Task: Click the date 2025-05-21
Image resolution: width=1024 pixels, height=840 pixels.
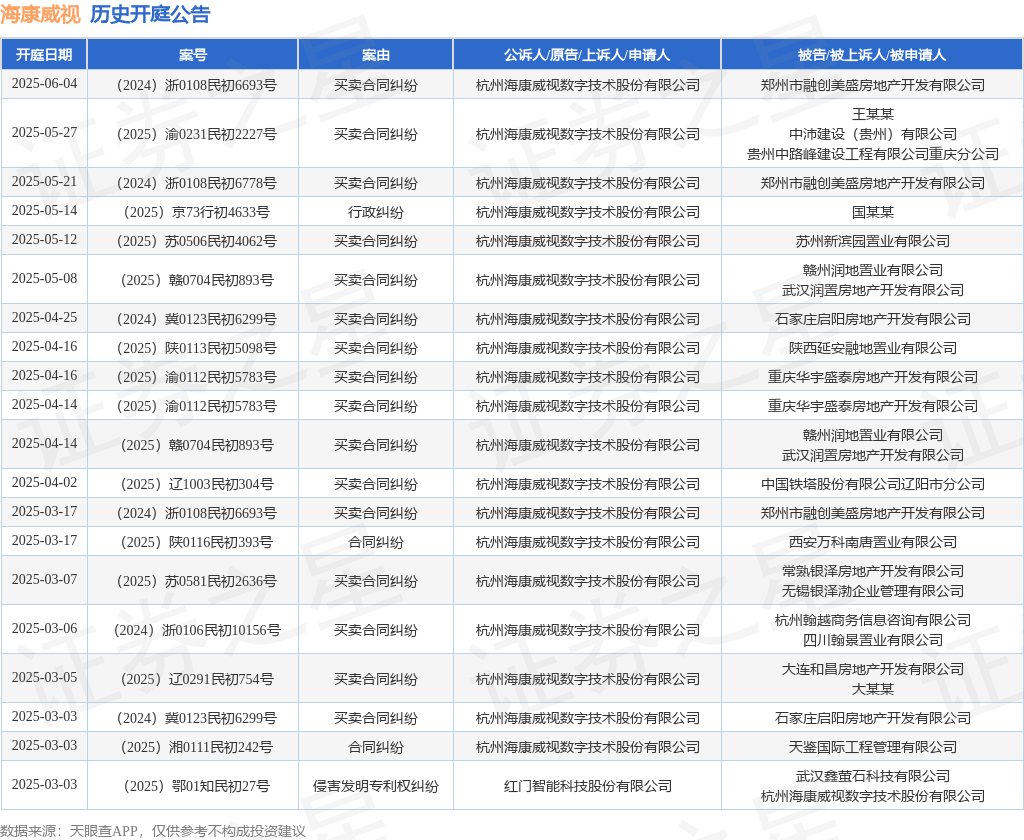Action: [x=44, y=182]
